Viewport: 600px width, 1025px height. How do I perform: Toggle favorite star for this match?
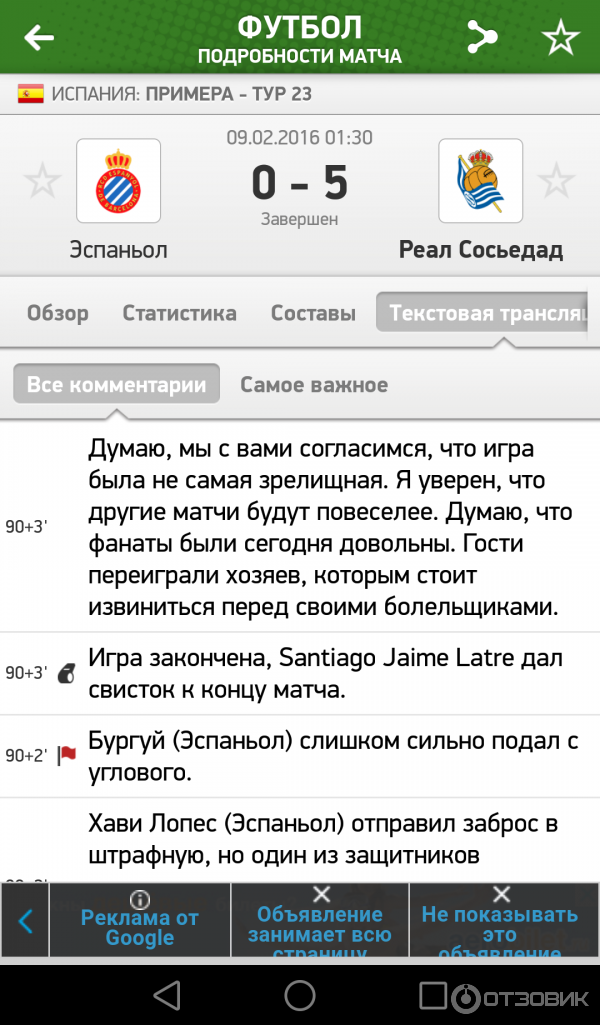560,38
